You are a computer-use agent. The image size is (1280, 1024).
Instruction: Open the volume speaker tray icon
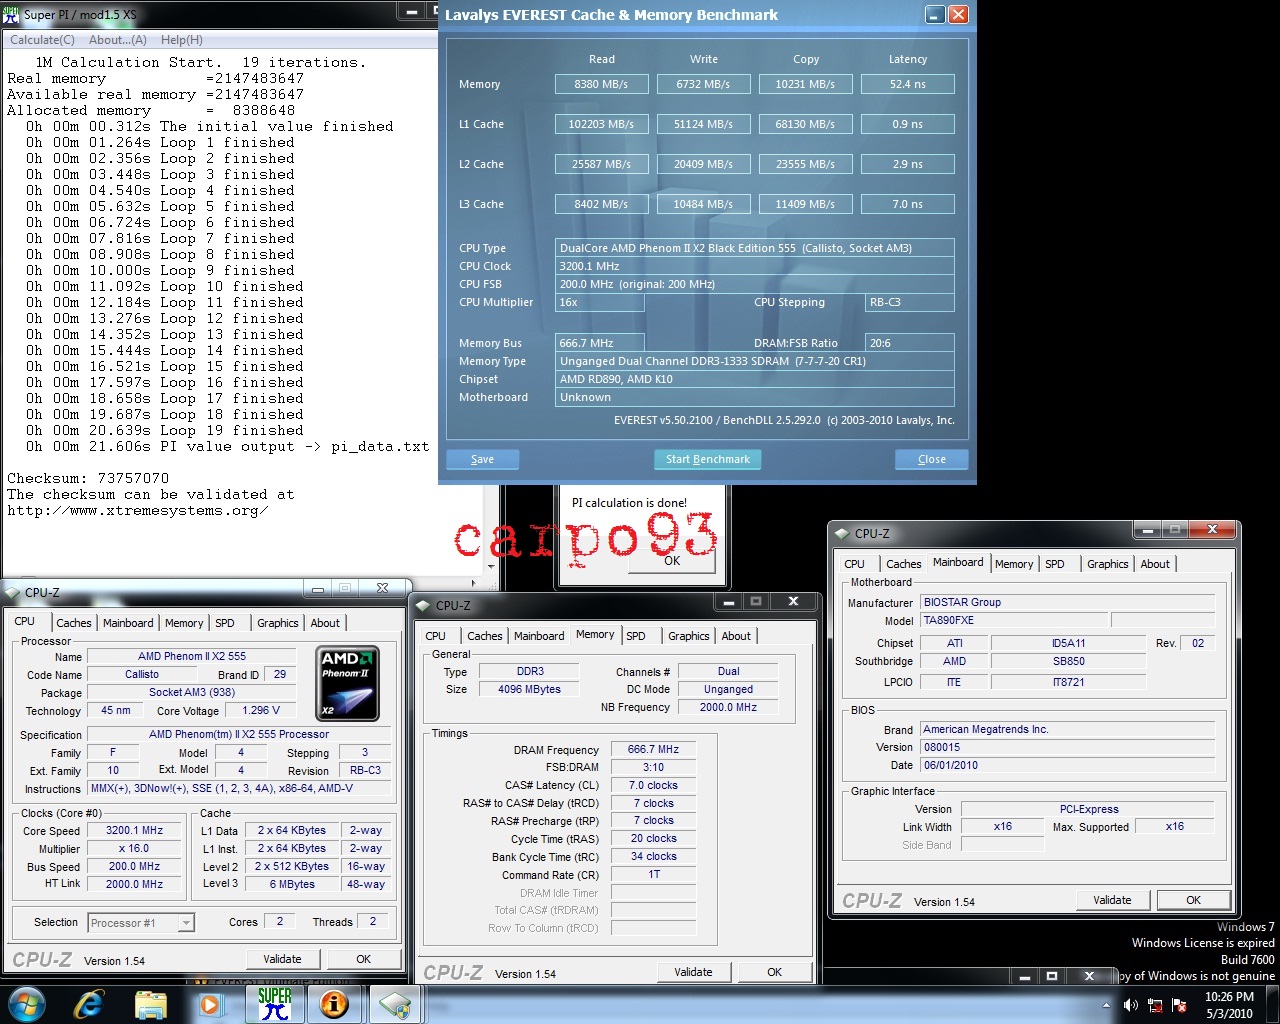pos(1131,1005)
